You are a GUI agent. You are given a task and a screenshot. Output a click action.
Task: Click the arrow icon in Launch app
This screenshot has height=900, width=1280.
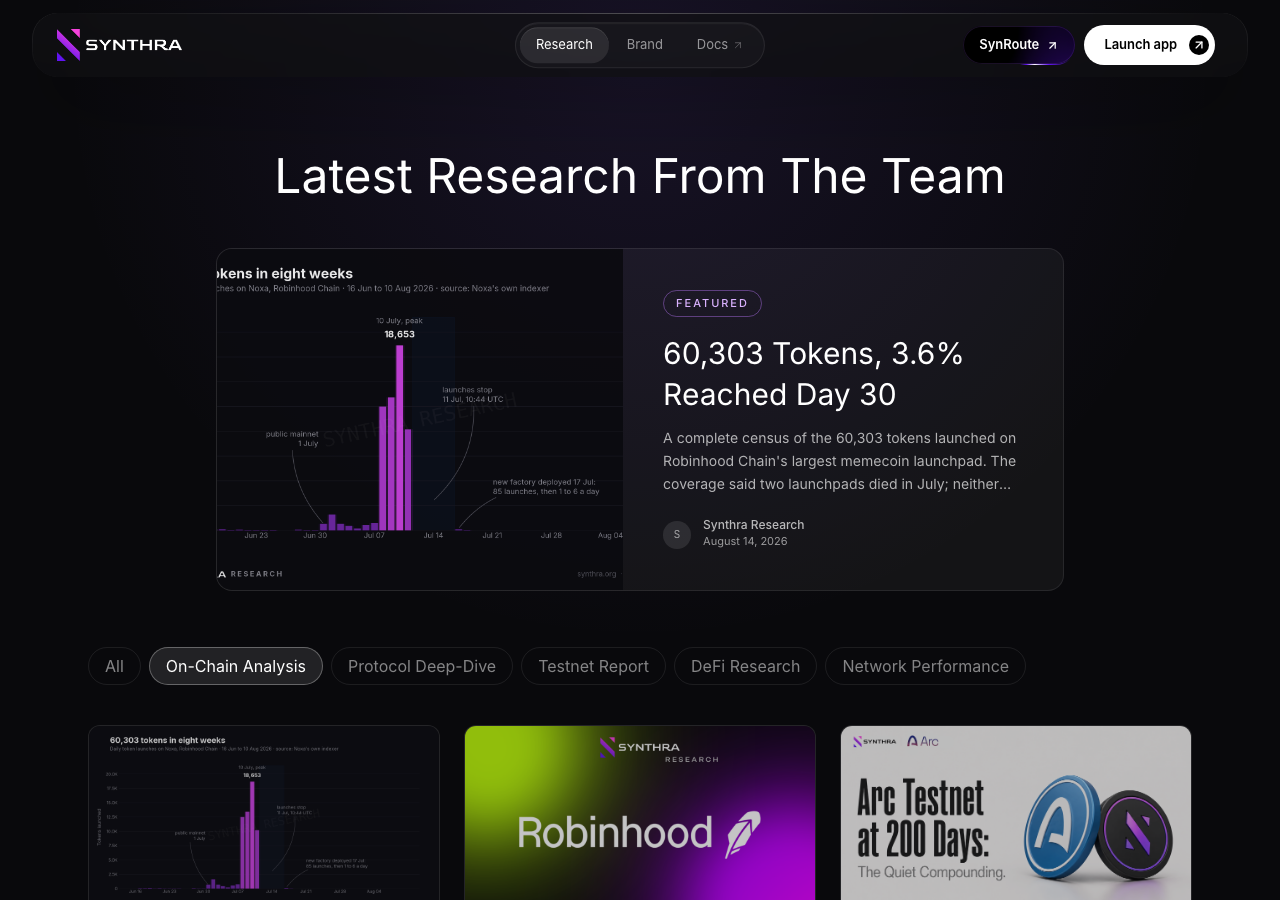coord(1199,45)
